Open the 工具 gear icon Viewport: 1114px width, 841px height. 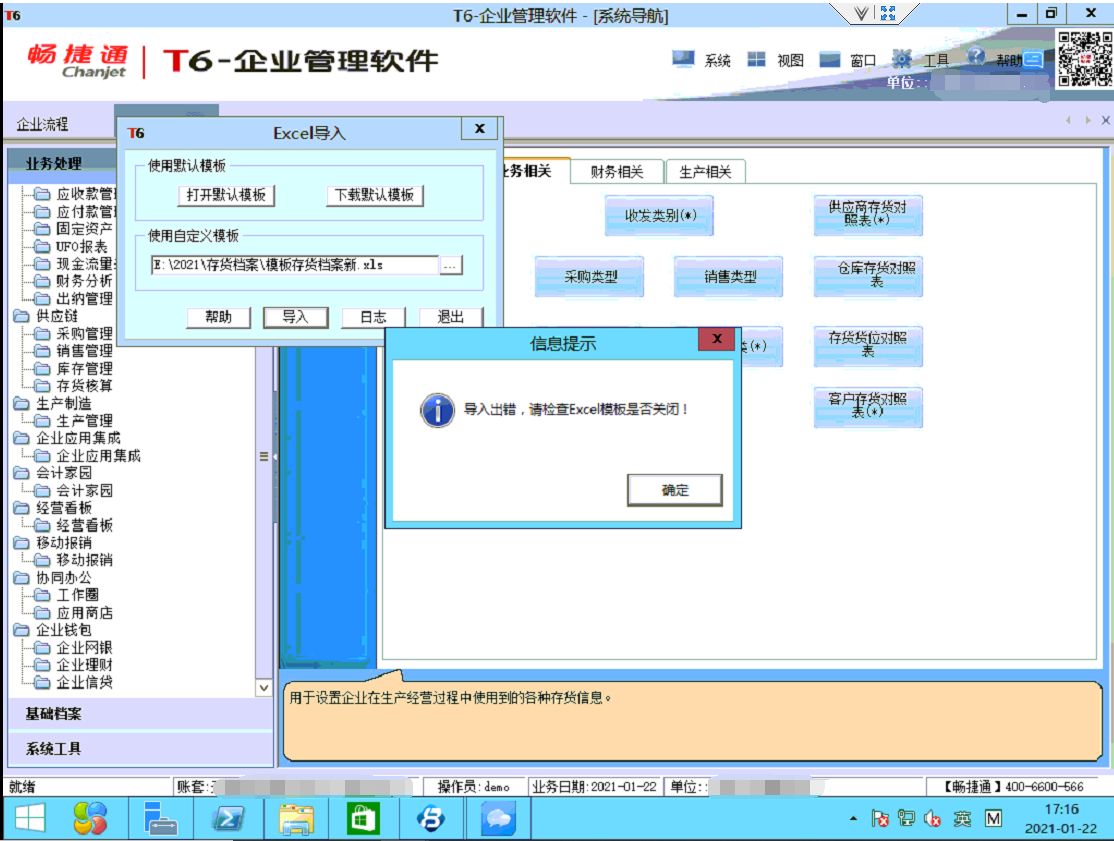(902, 59)
